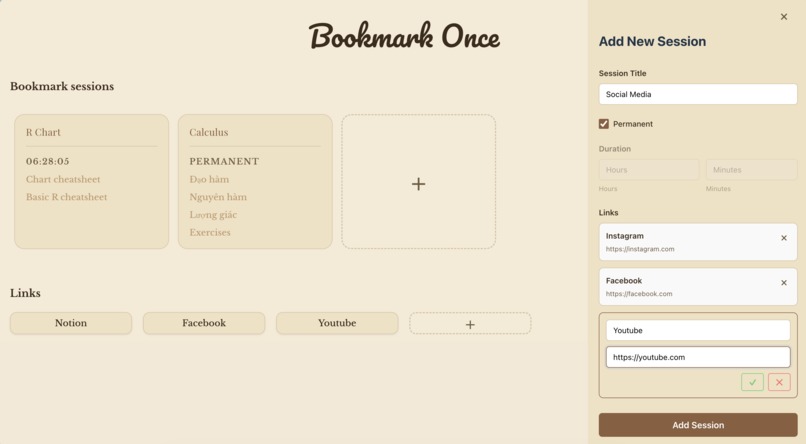Click the Hours duration field
This screenshot has width=806, height=444.
tap(649, 170)
